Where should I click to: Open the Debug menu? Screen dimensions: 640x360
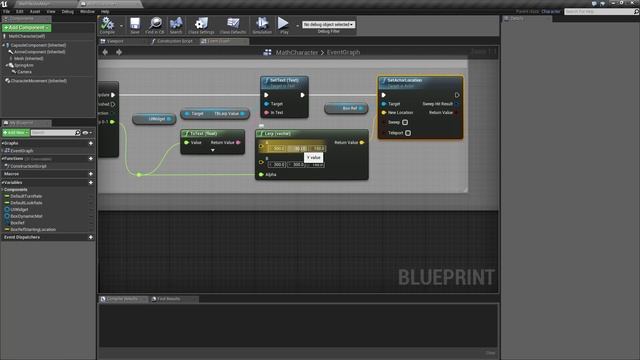click(68, 11)
